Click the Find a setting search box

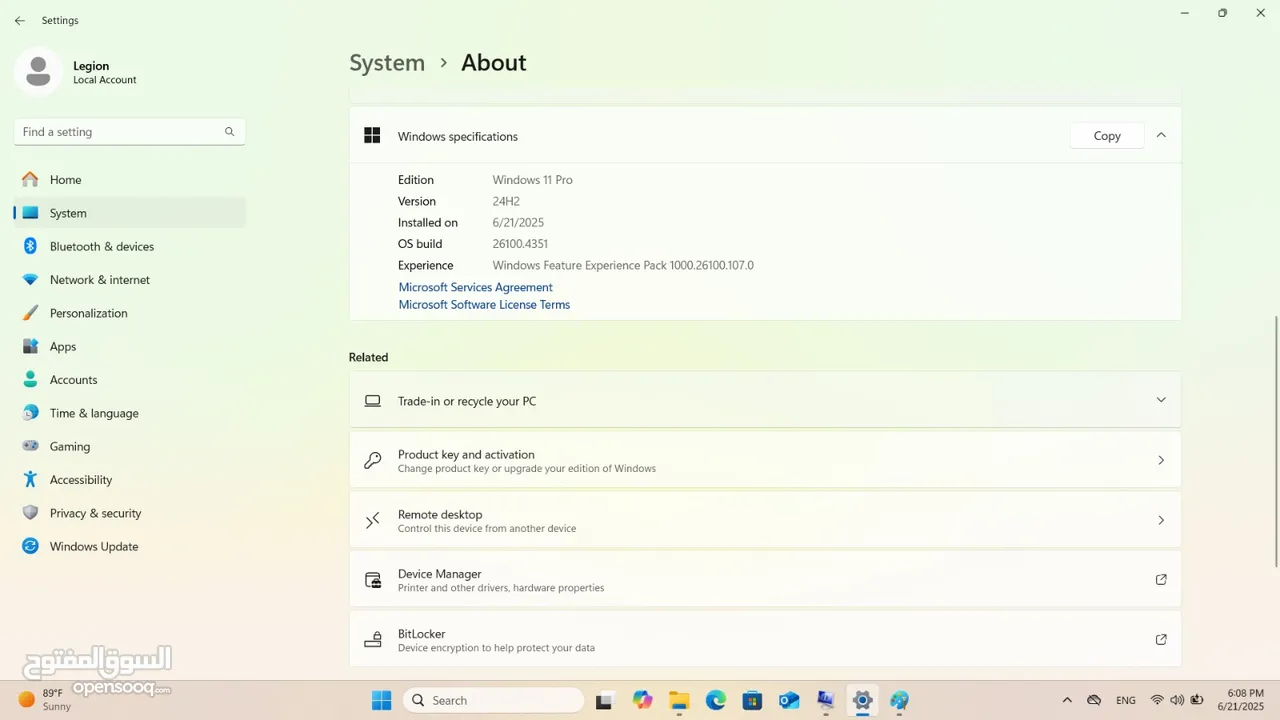click(130, 132)
